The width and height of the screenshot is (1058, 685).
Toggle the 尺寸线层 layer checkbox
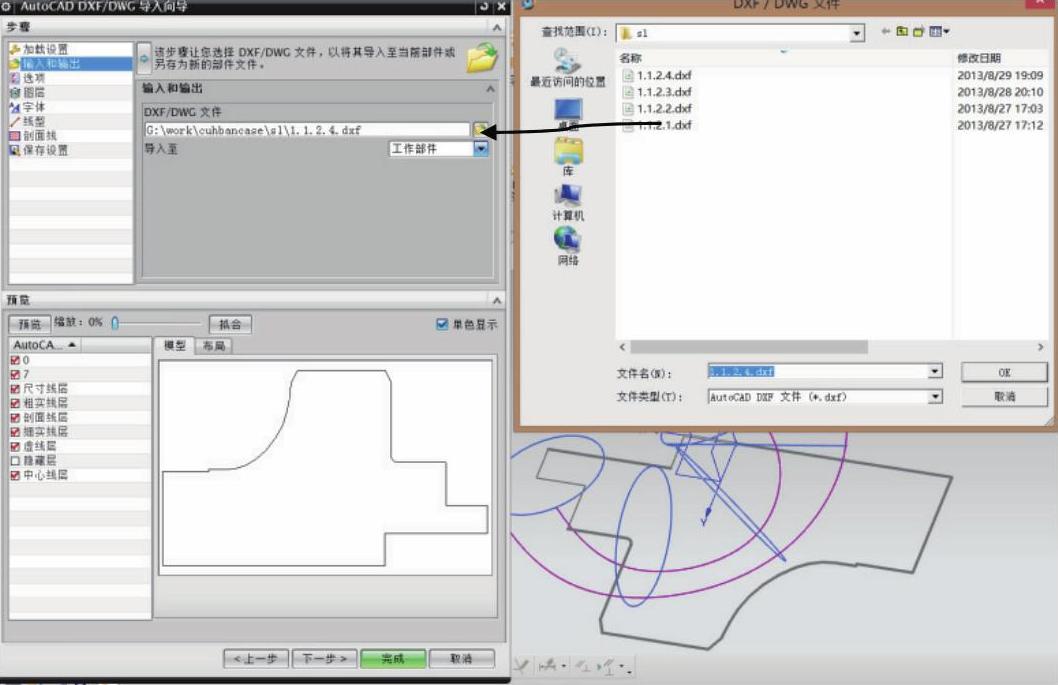coord(15,389)
